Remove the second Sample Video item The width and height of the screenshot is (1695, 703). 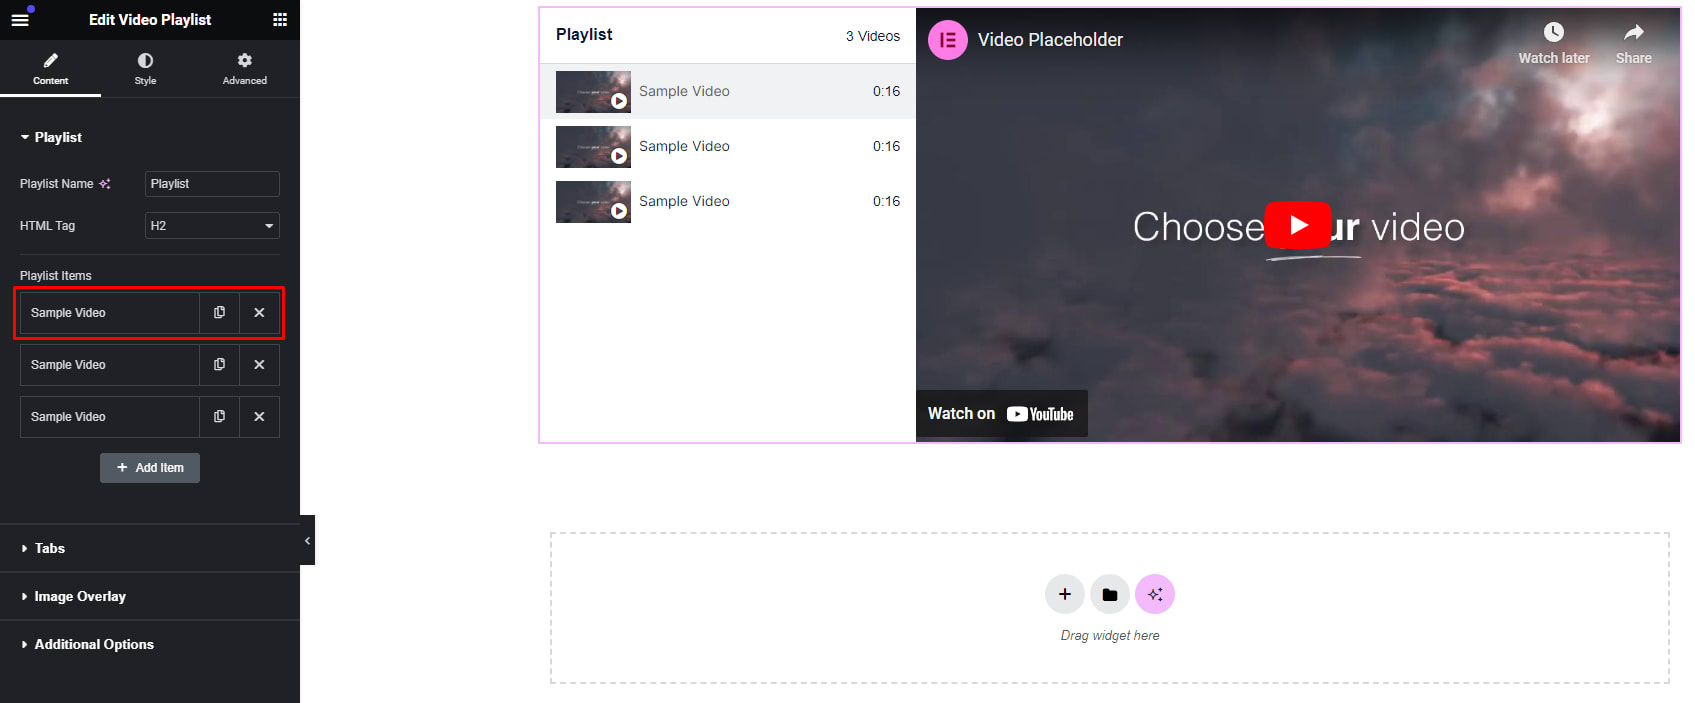259,365
